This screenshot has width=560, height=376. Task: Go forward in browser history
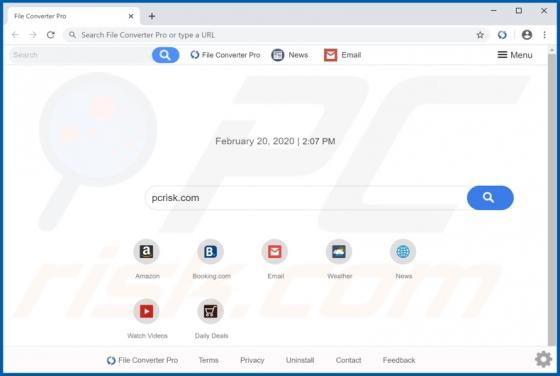point(33,35)
